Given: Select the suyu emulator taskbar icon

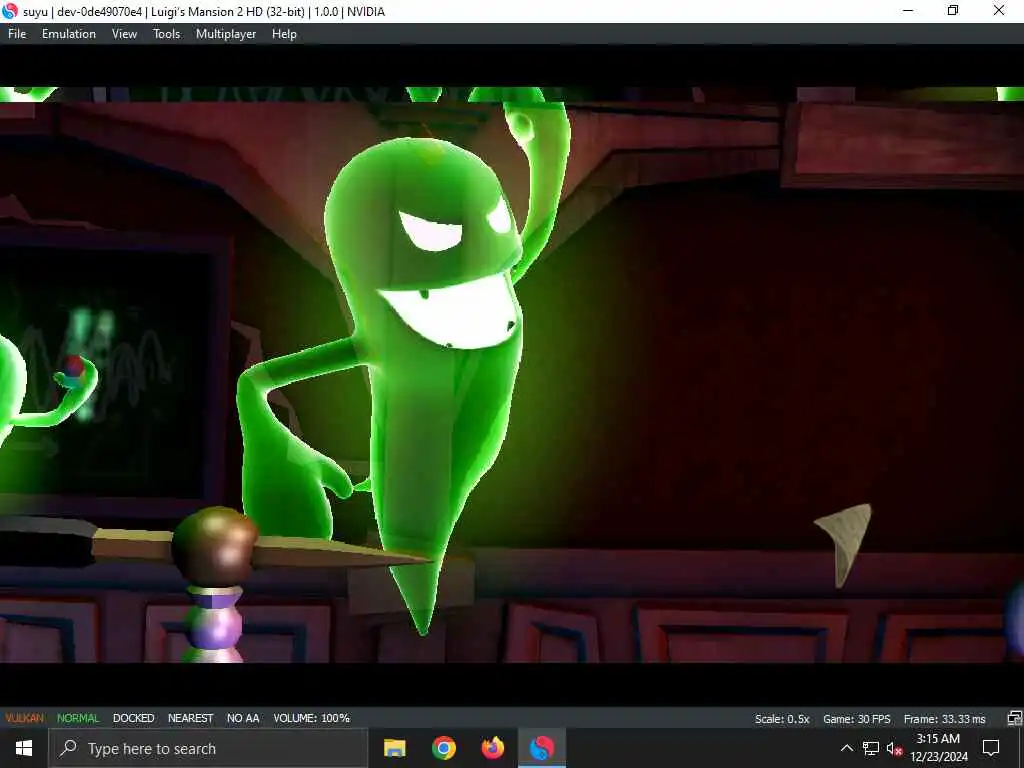Looking at the screenshot, I should click(x=541, y=748).
